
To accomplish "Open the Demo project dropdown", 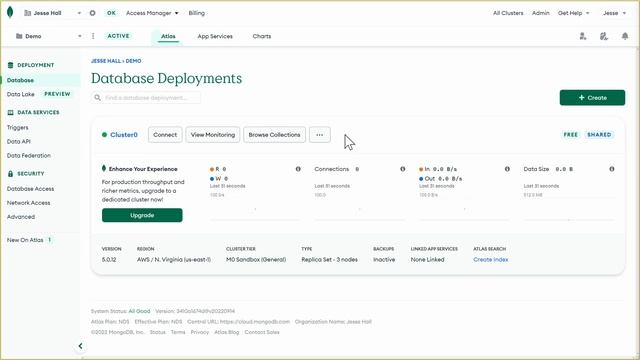I will pyautogui.click(x=48, y=36).
